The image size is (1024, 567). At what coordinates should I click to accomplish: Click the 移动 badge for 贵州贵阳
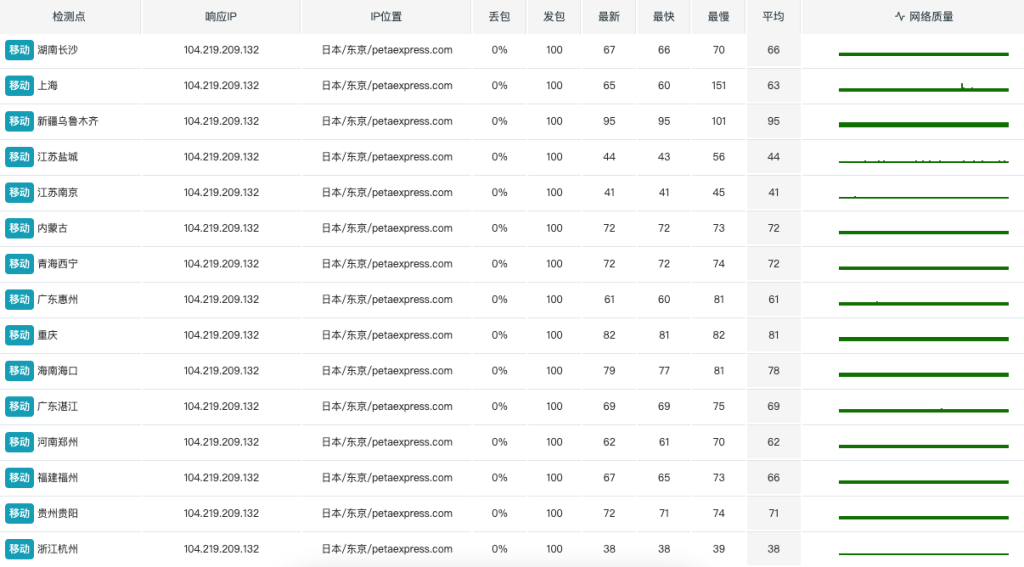[x=19, y=513]
